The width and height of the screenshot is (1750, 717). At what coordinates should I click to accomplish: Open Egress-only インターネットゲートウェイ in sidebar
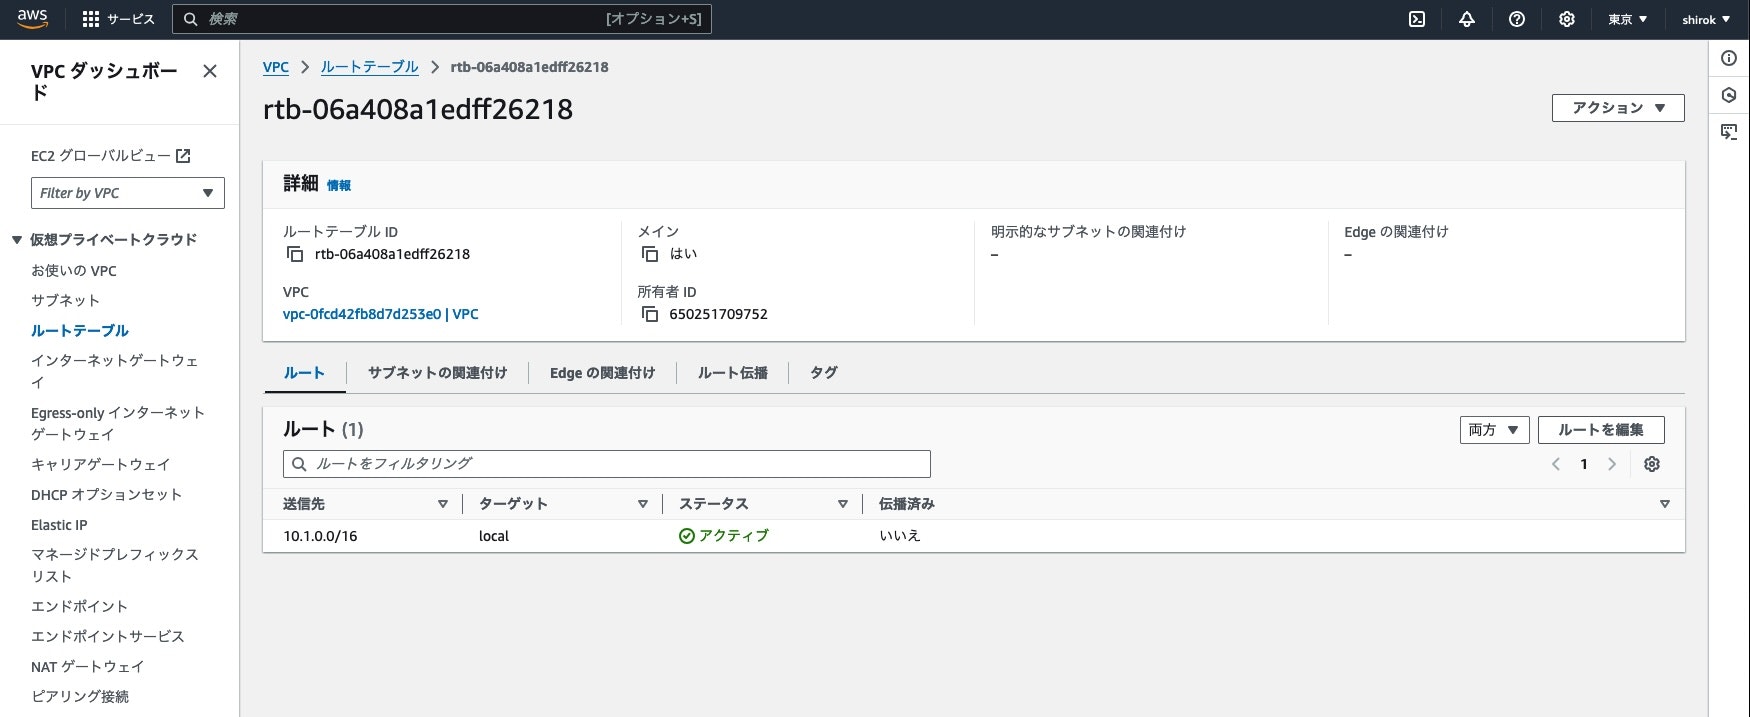(x=118, y=424)
